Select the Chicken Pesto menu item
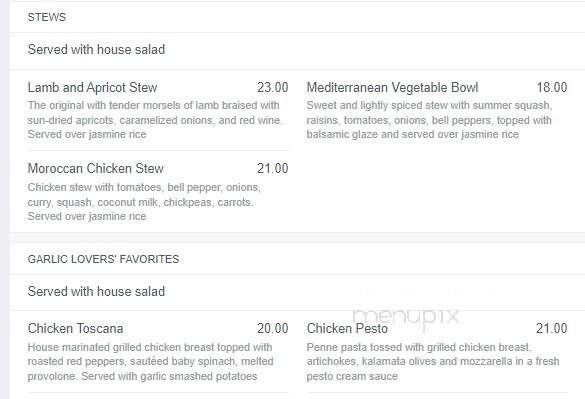Viewport: 585px width, 399px height. pyautogui.click(x=347, y=329)
